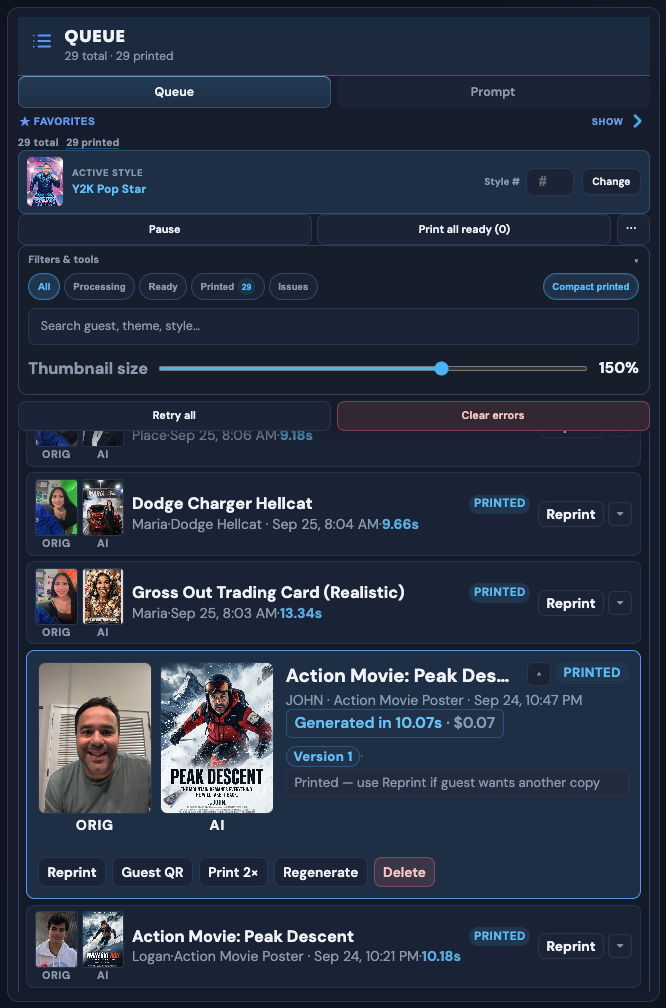Screen dimensions: 666x1008
Task: Click the 9.66s generation time for Maria
Action: click(400, 525)
